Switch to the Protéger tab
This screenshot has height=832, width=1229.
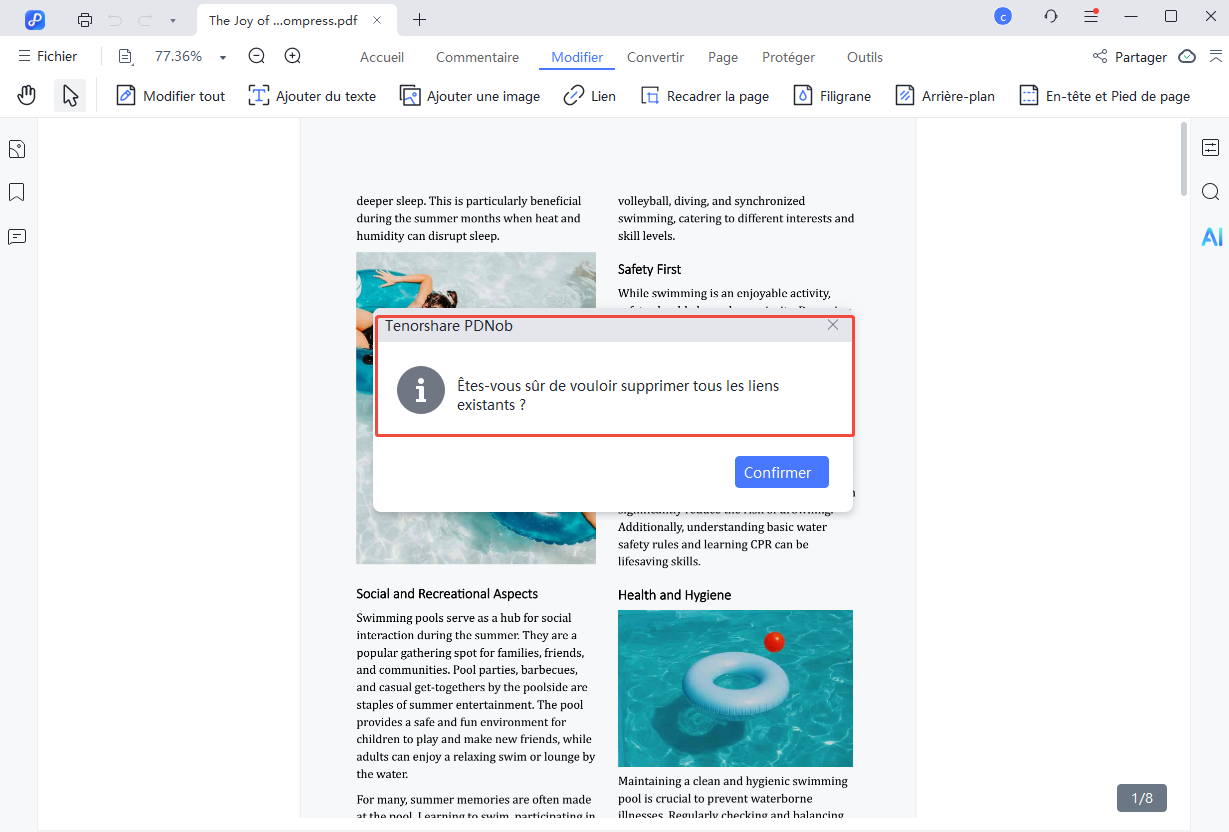[788, 57]
